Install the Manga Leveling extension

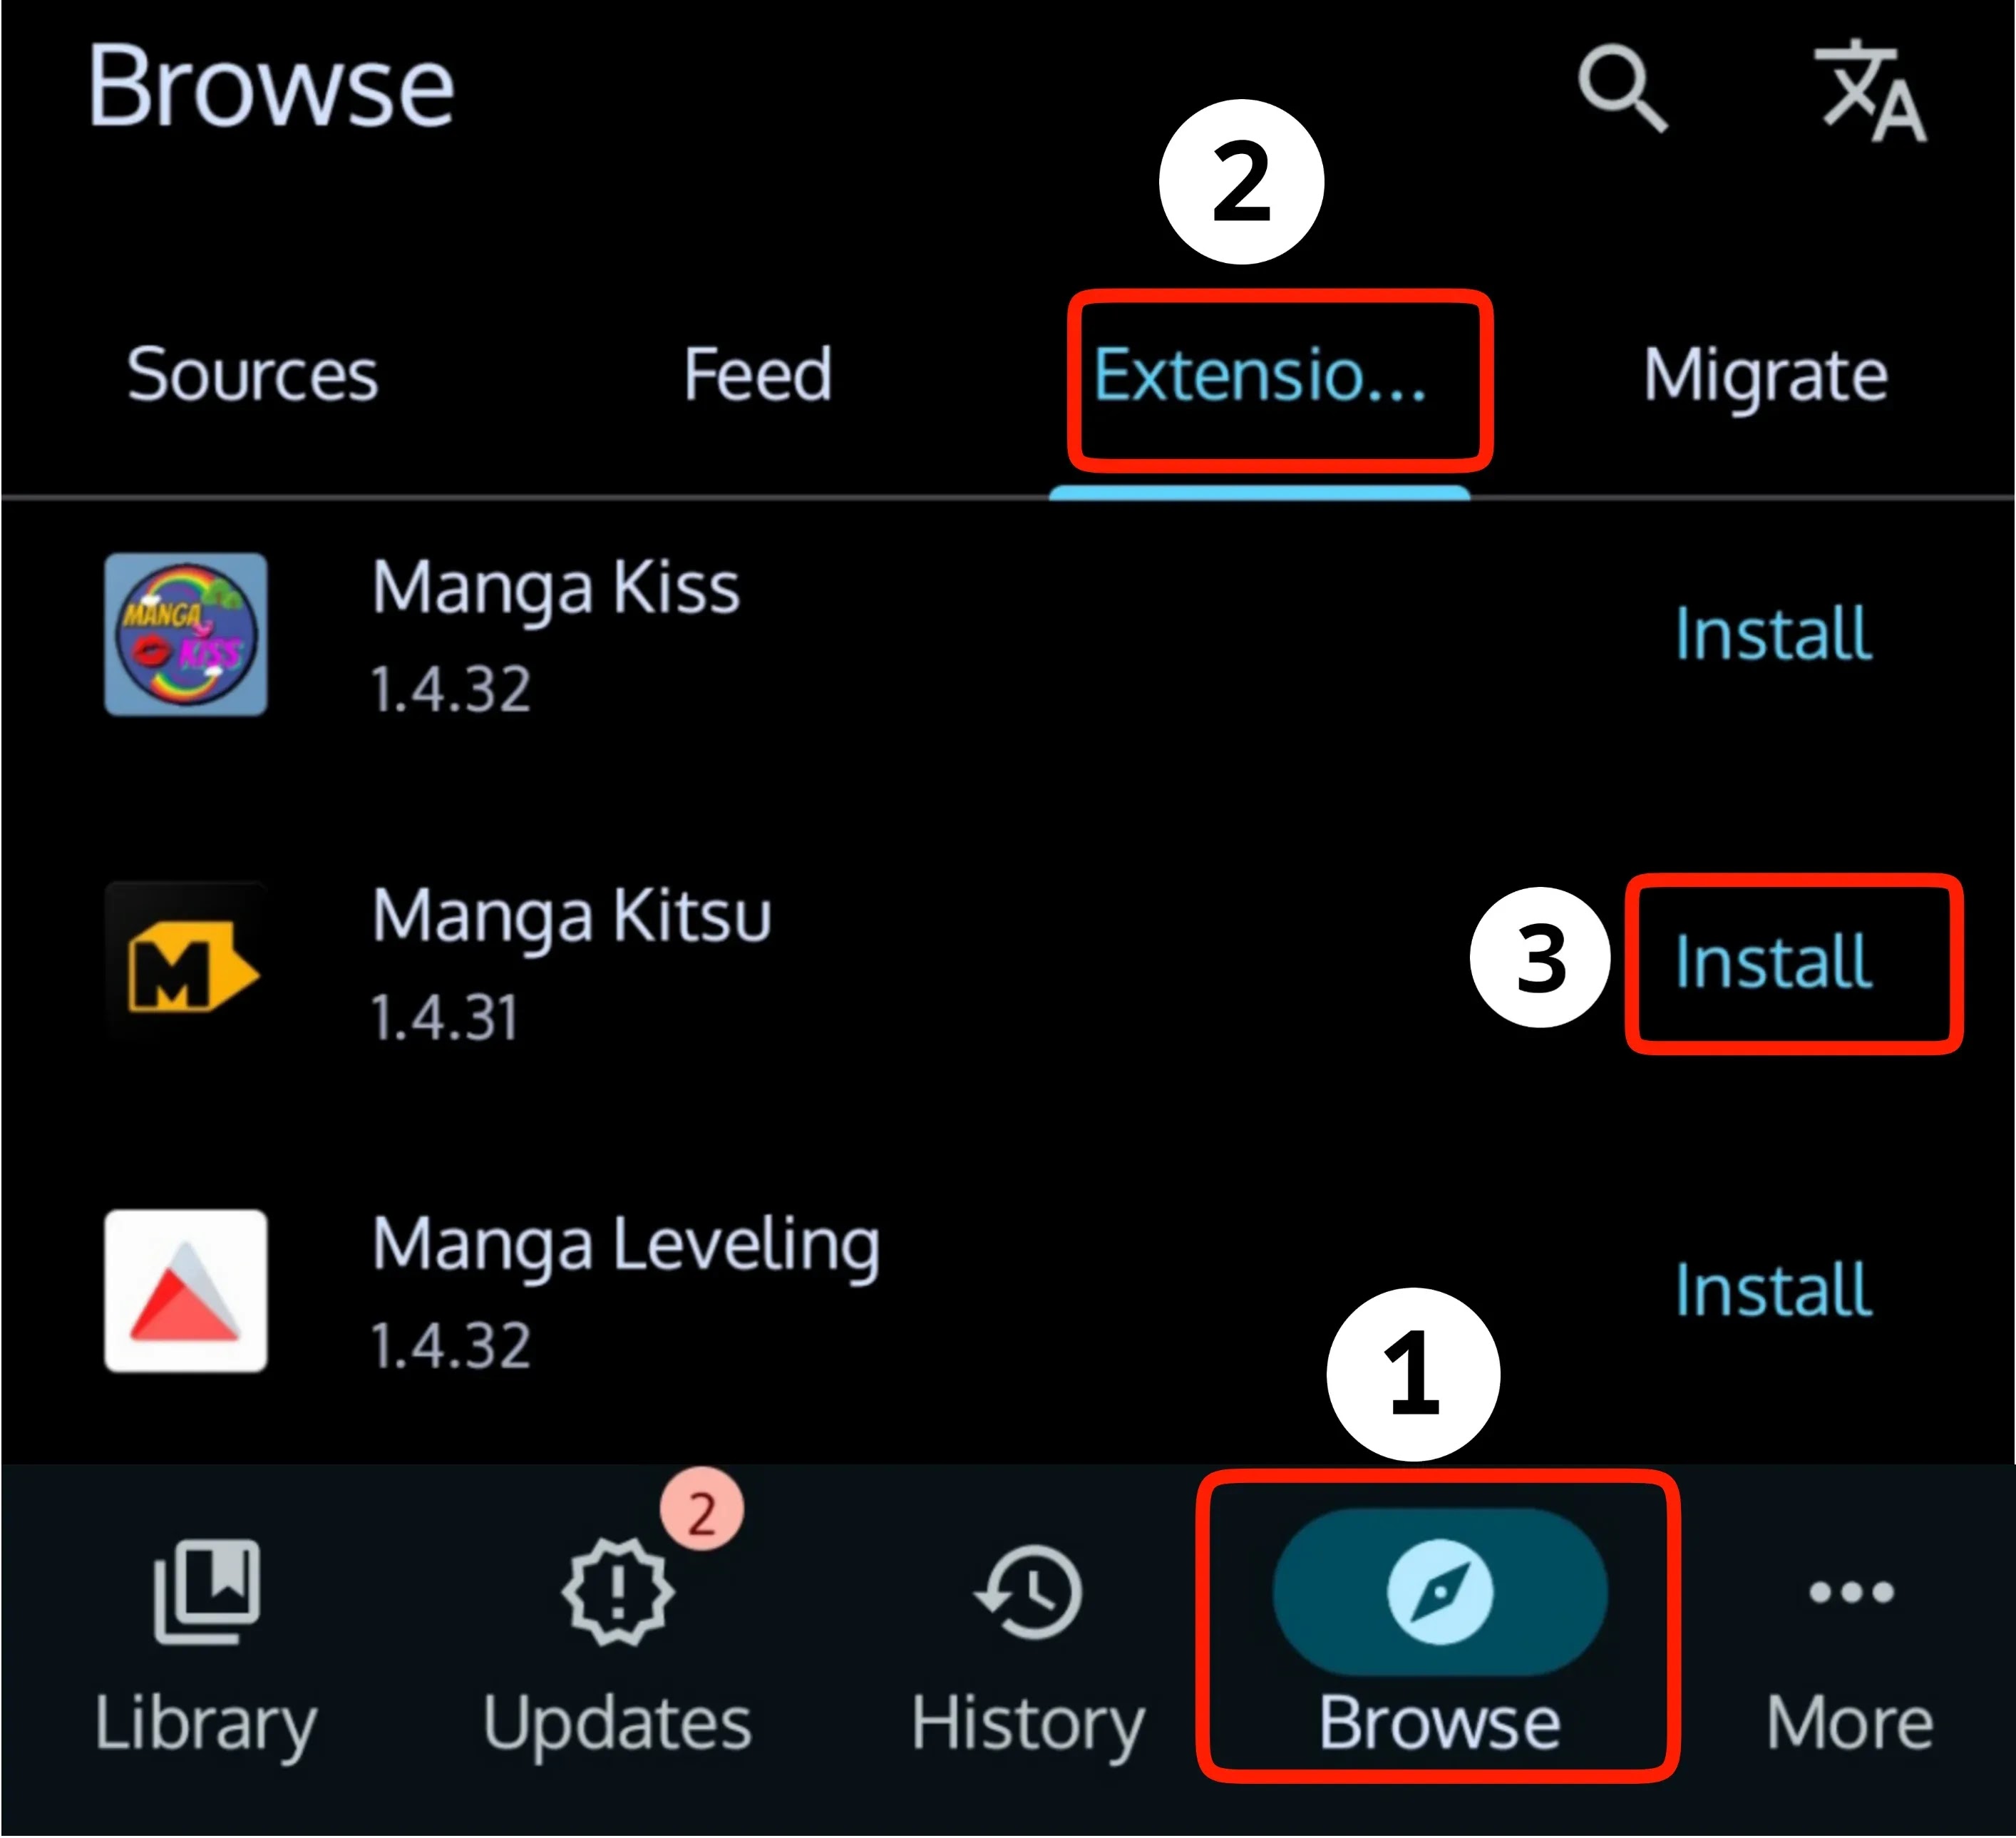coord(1772,1290)
